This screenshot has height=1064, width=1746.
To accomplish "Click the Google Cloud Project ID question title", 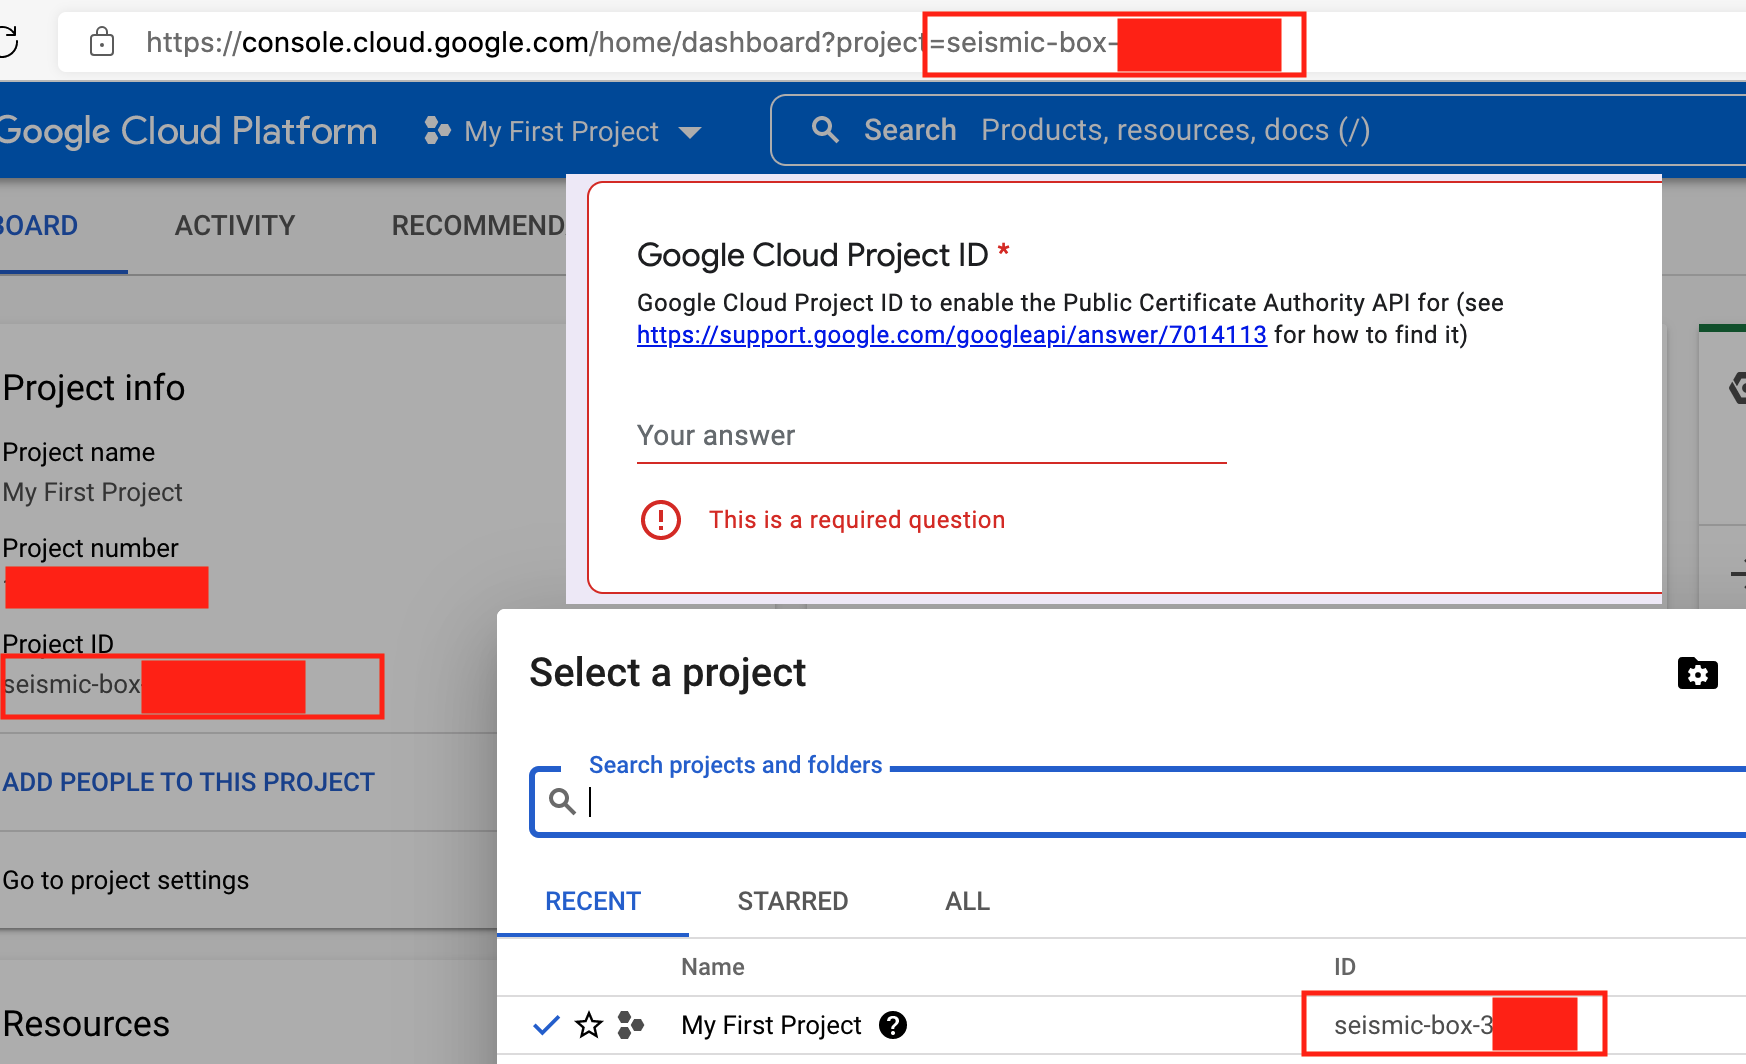I will [813, 255].
